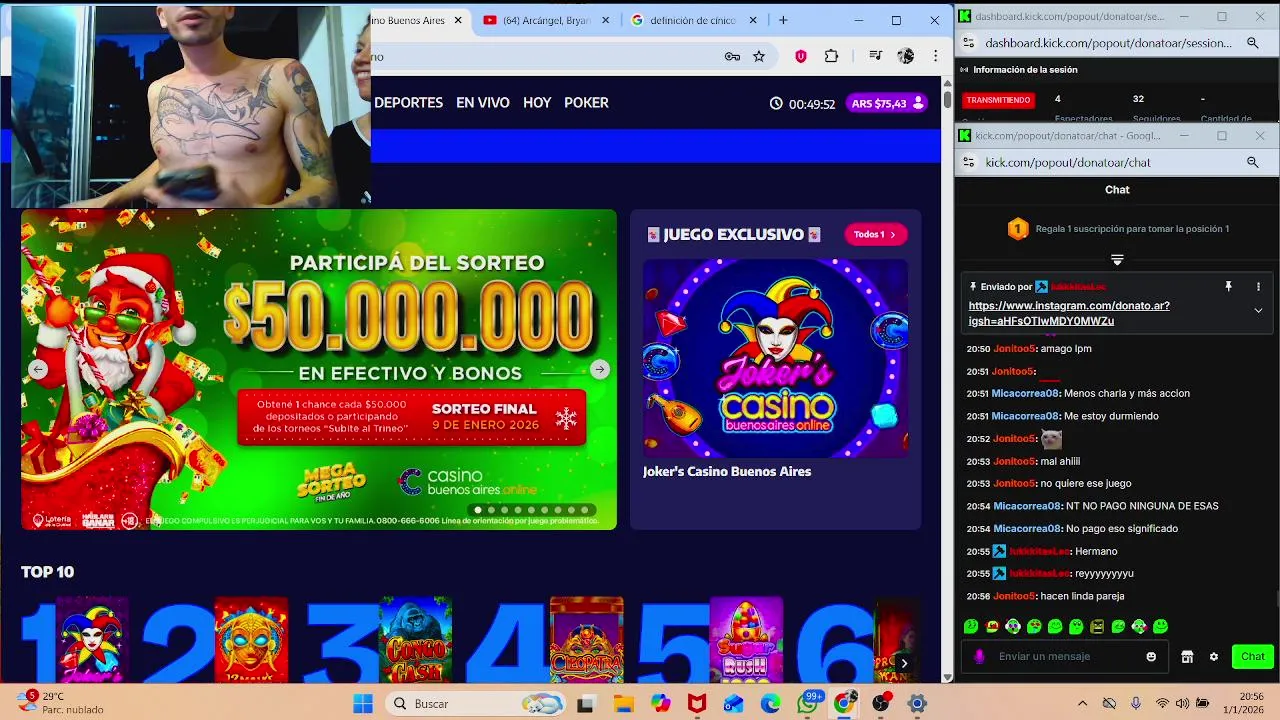Close the YouTube Arcángel tab
The image size is (1280, 720).
point(605,20)
